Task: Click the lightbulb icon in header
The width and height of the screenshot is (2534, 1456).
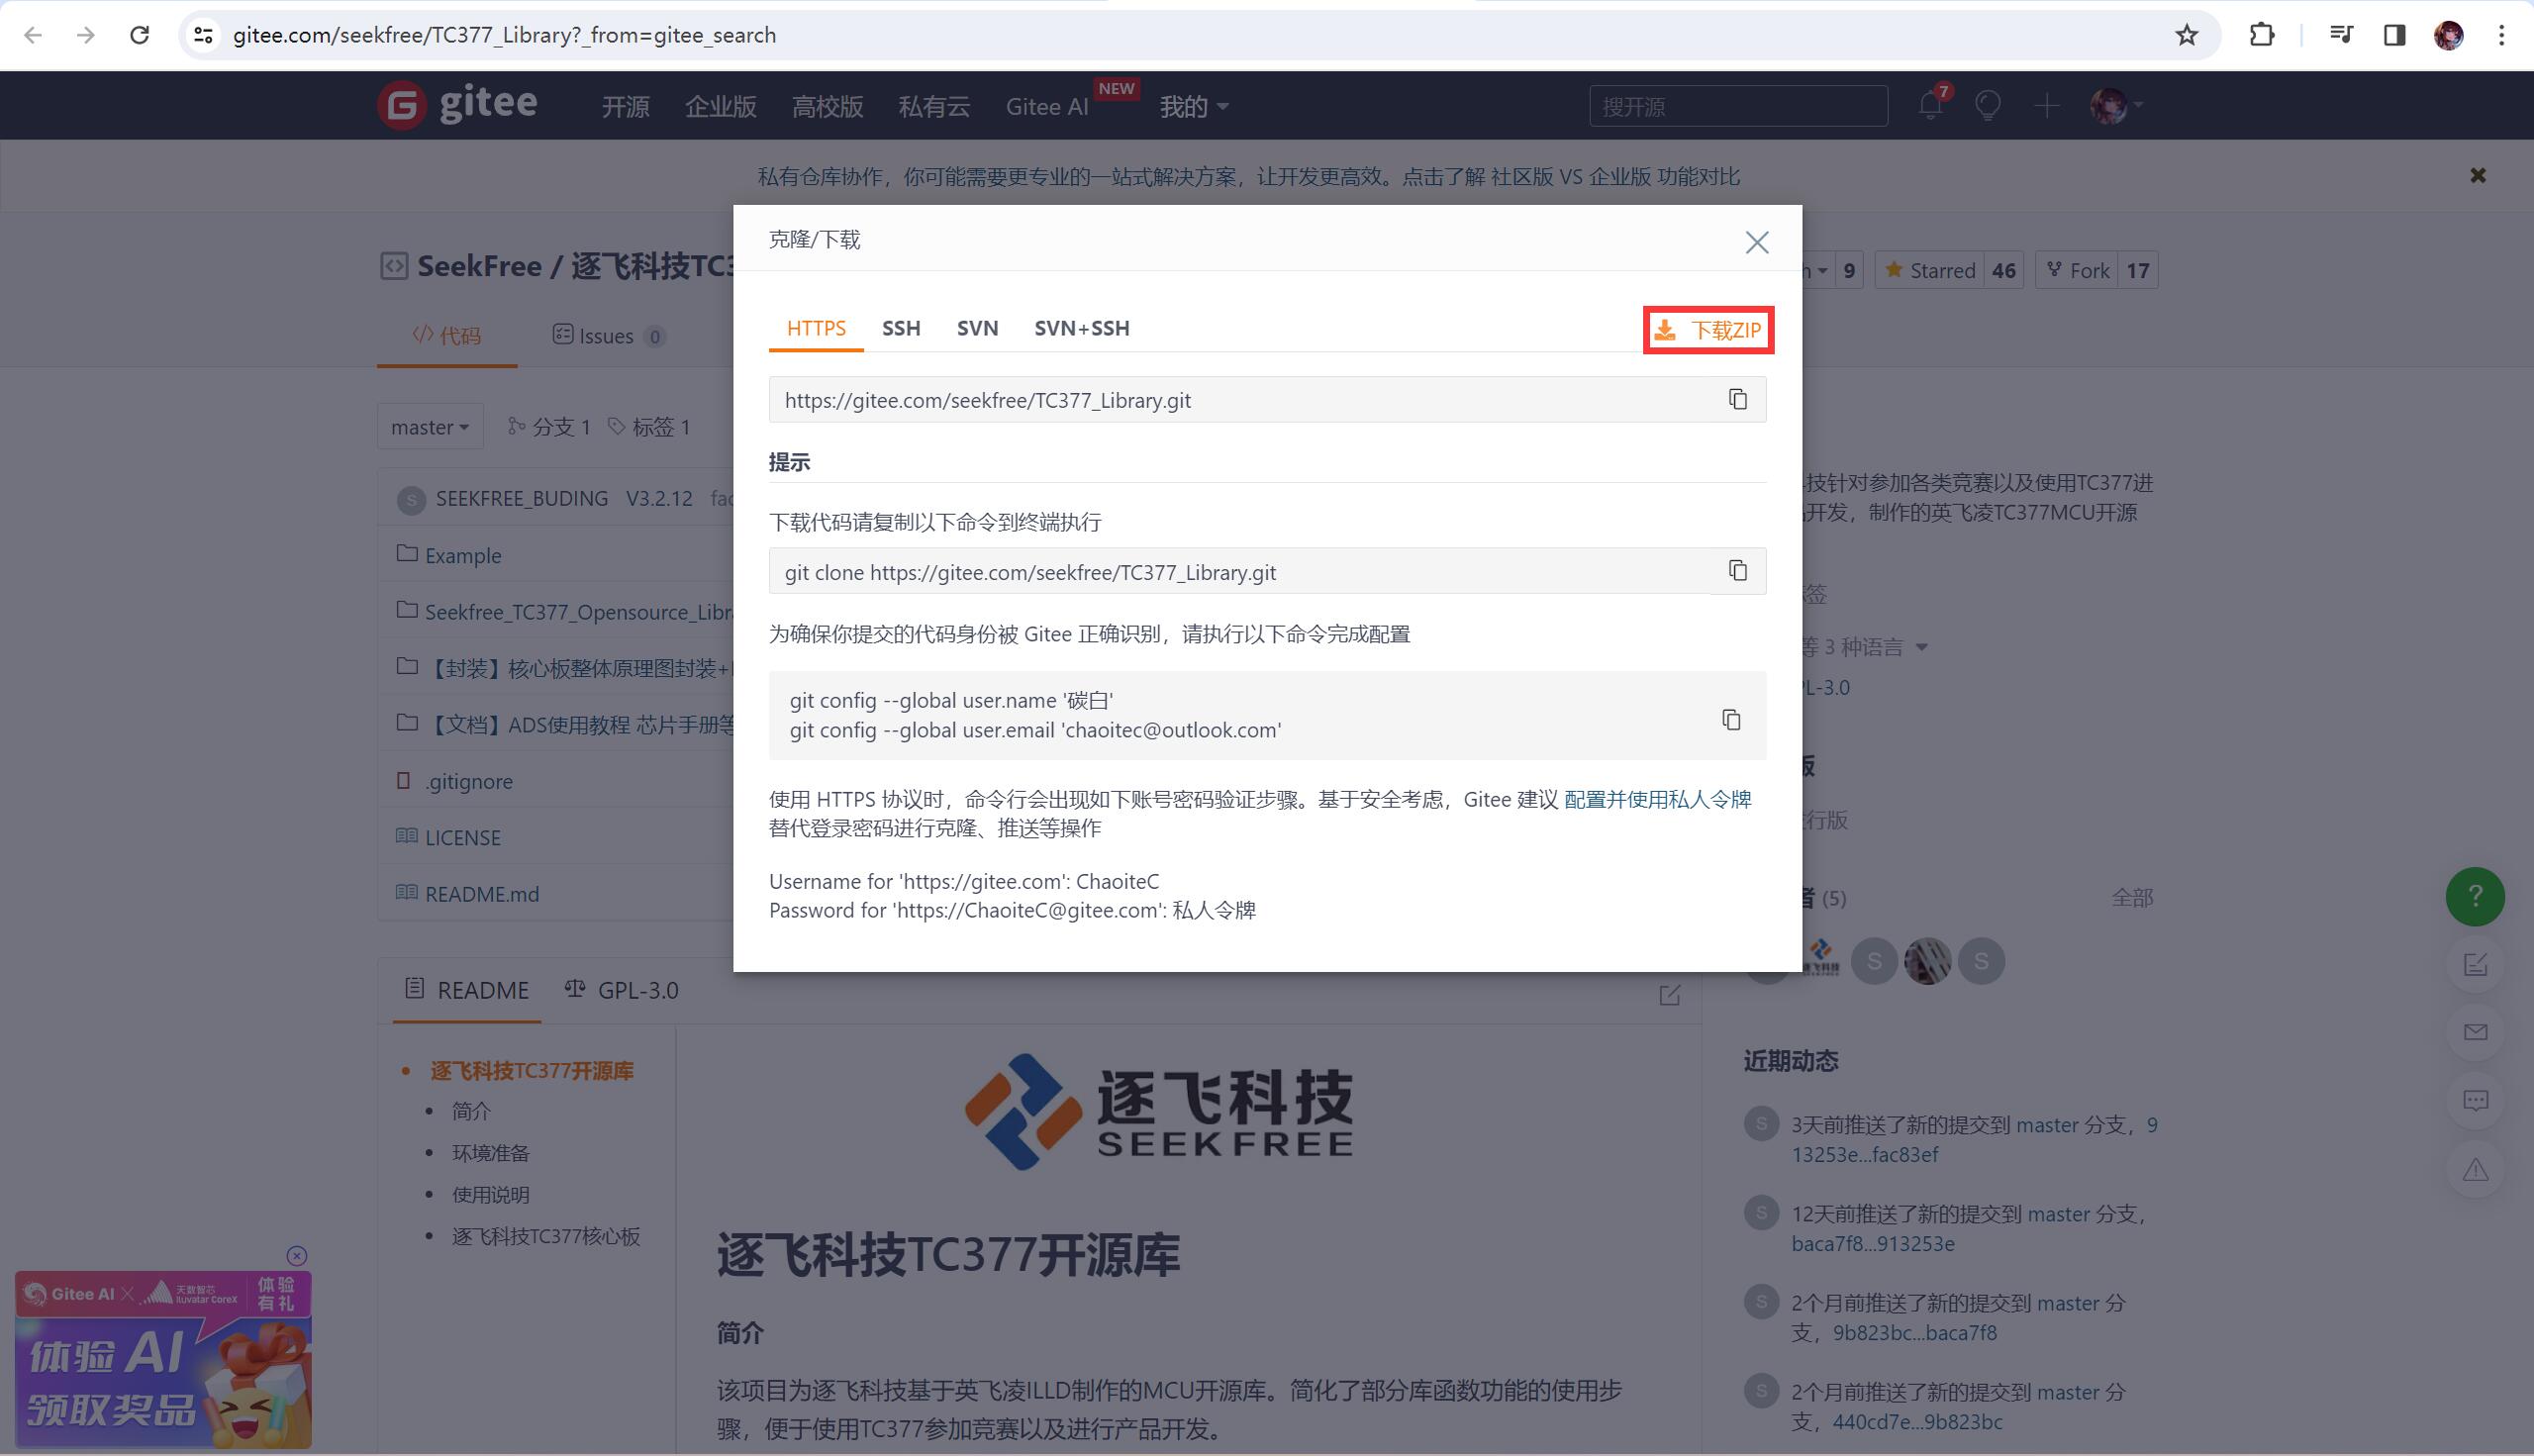Action: coord(1988,105)
